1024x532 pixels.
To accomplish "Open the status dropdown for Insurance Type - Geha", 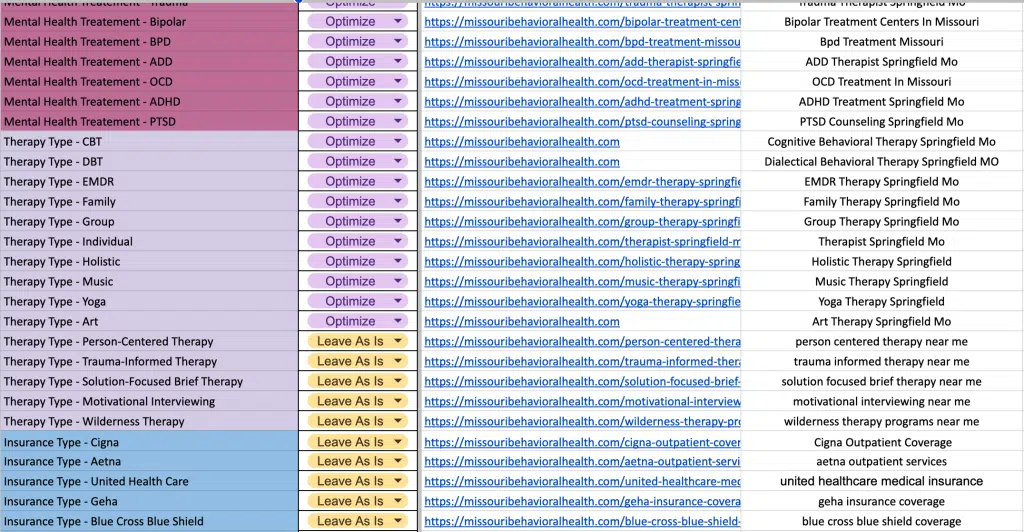I will click(x=399, y=502).
